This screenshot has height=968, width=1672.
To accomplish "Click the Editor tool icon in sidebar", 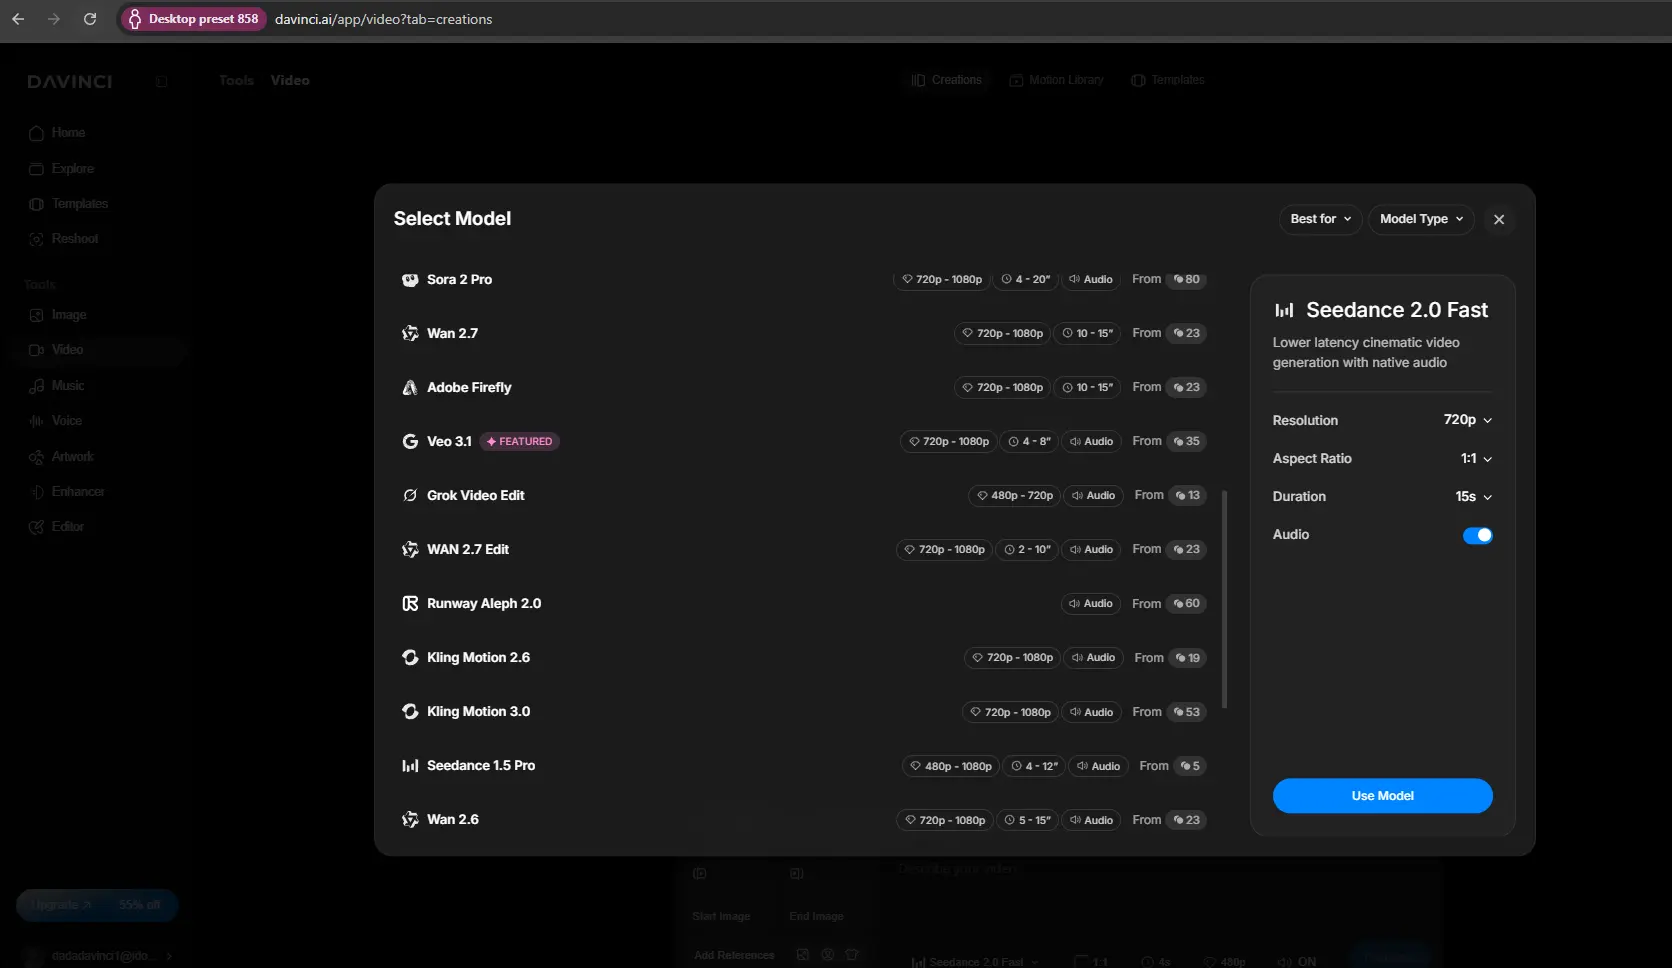I will [x=37, y=527].
